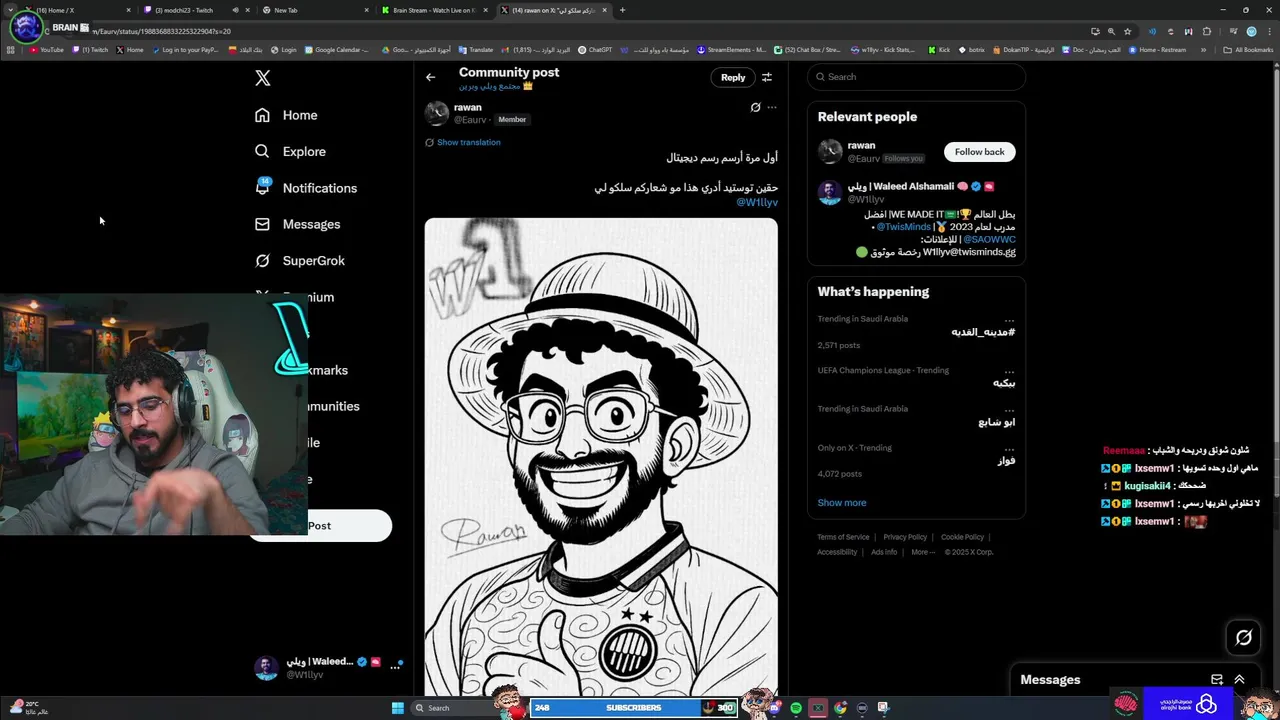Open SuperGrok from sidebar
The width and height of the screenshot is (1280, 720).
(299, 261)
